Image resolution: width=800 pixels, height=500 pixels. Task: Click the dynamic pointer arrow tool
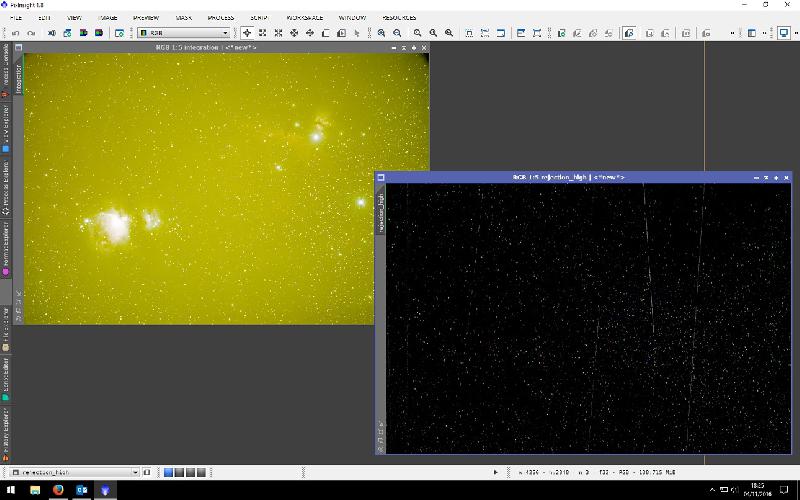(x=357, y=33)
